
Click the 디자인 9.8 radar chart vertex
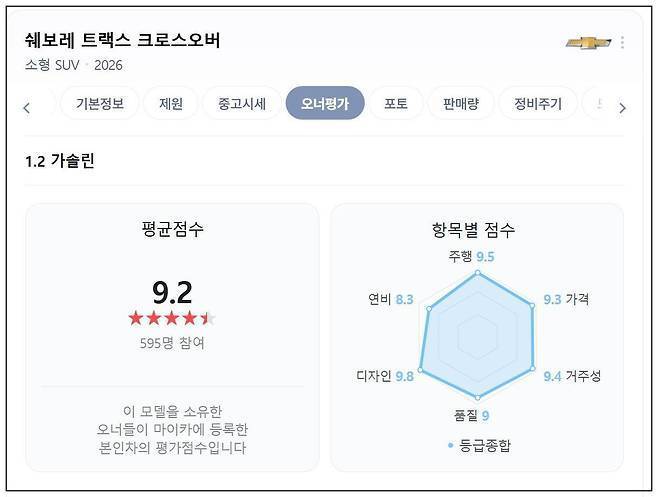pyautogui.click(x=421, y=370)
